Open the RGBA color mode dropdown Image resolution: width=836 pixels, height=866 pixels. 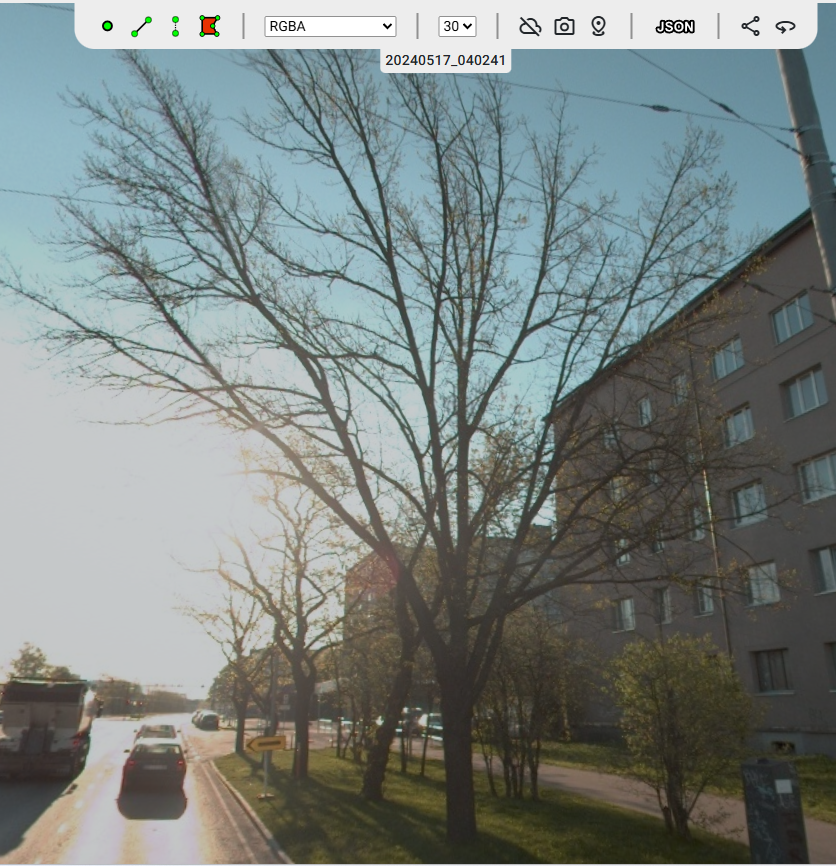(330, 26)
